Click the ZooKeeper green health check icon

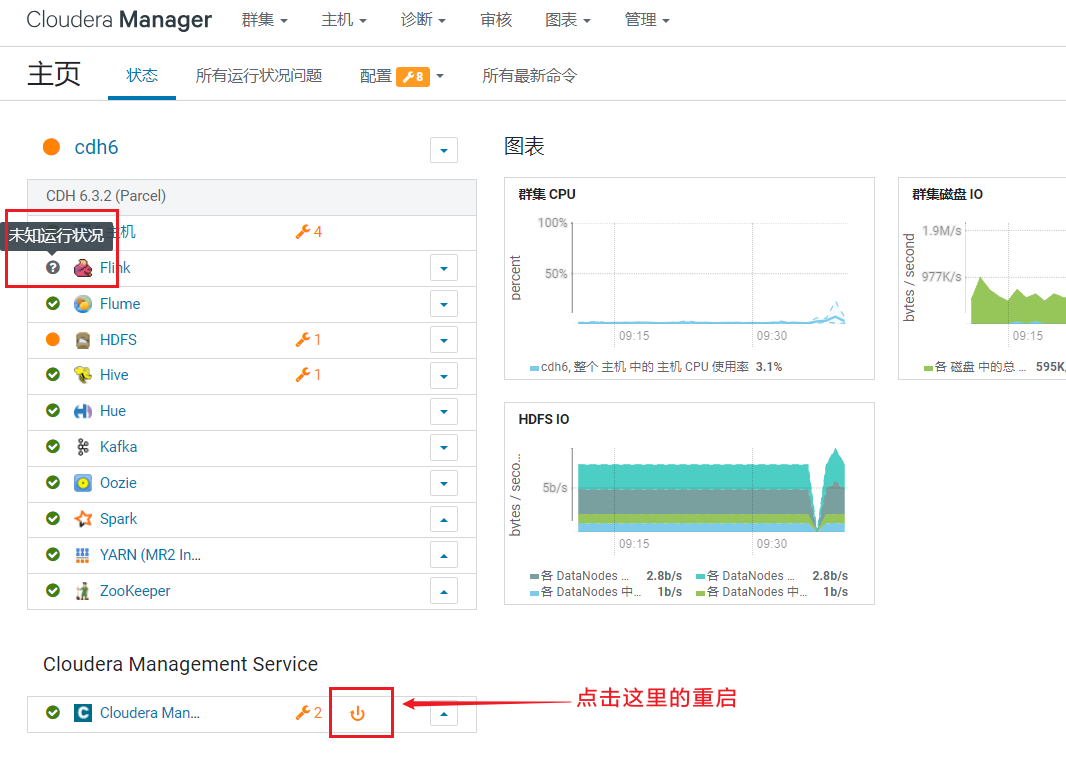53,590
